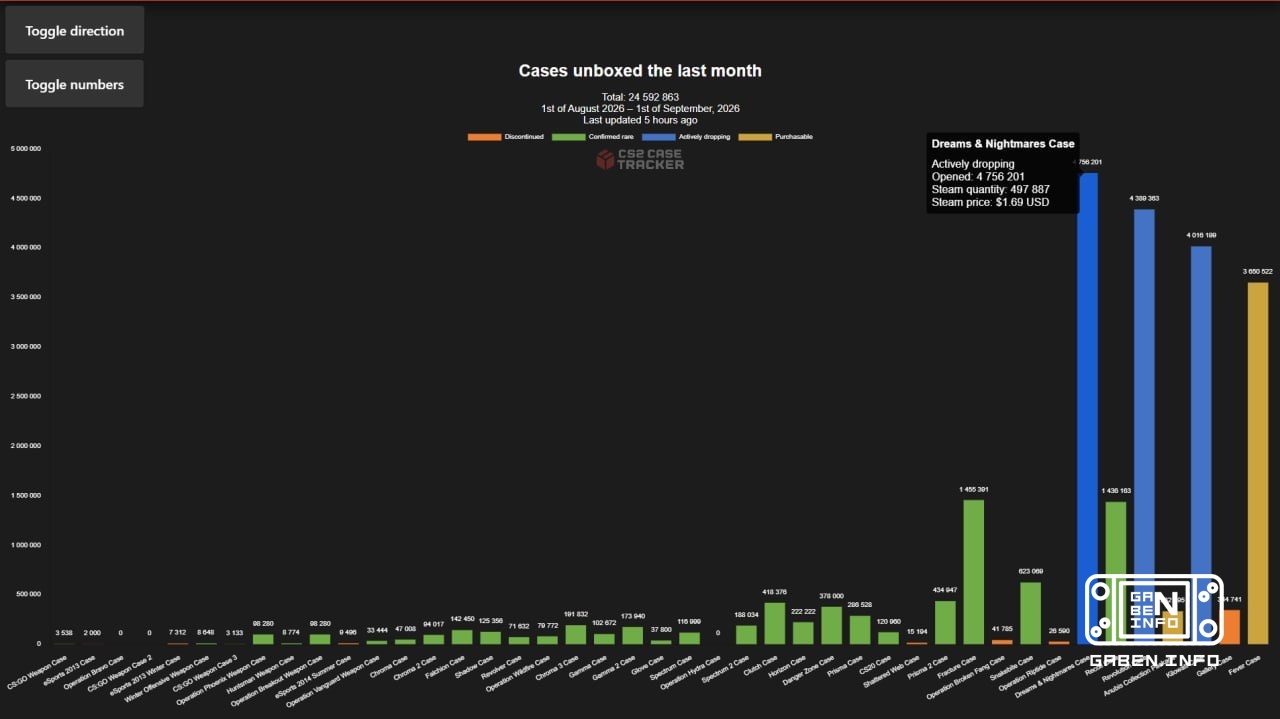Select the green Operation Phoenix Weapon Case bar

tap(262, 639)
